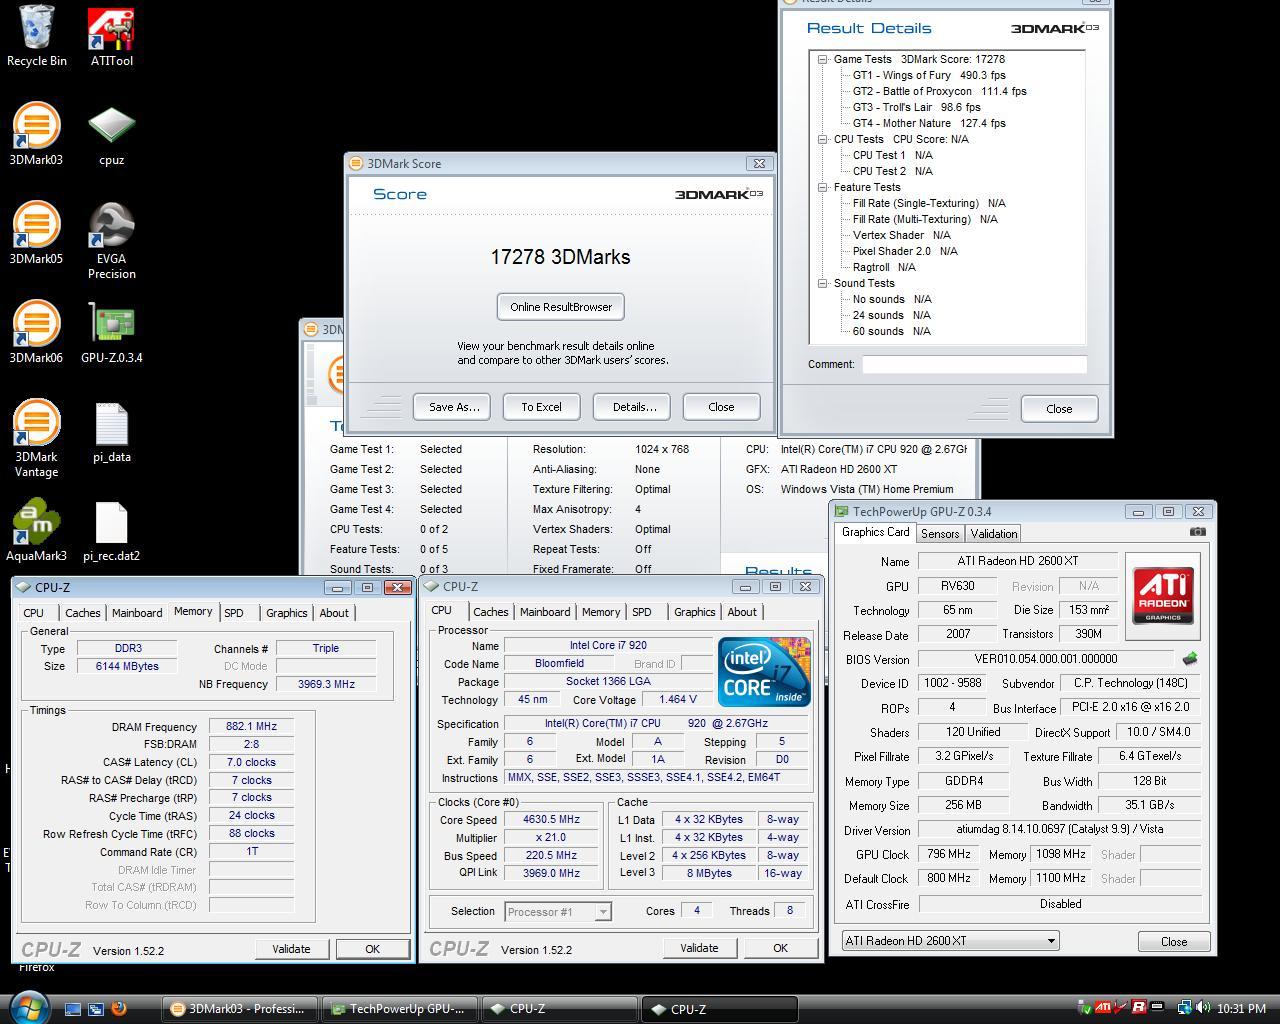Image resolution: width=1280 pixels, height=1024 pixels.
Task: Open the Recycle Bin desktop icon
Action: (37, 36)
